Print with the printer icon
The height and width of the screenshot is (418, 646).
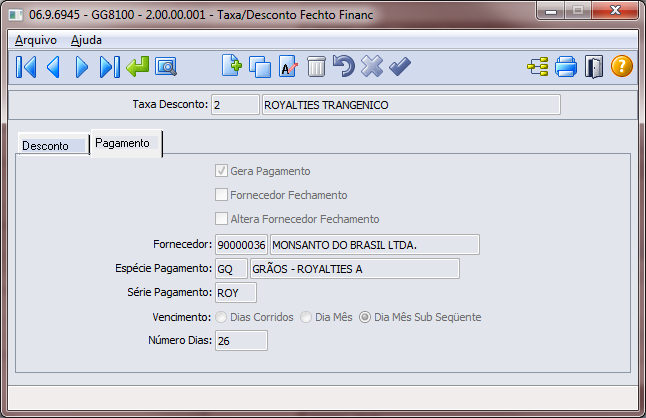[x=566, y=67]
